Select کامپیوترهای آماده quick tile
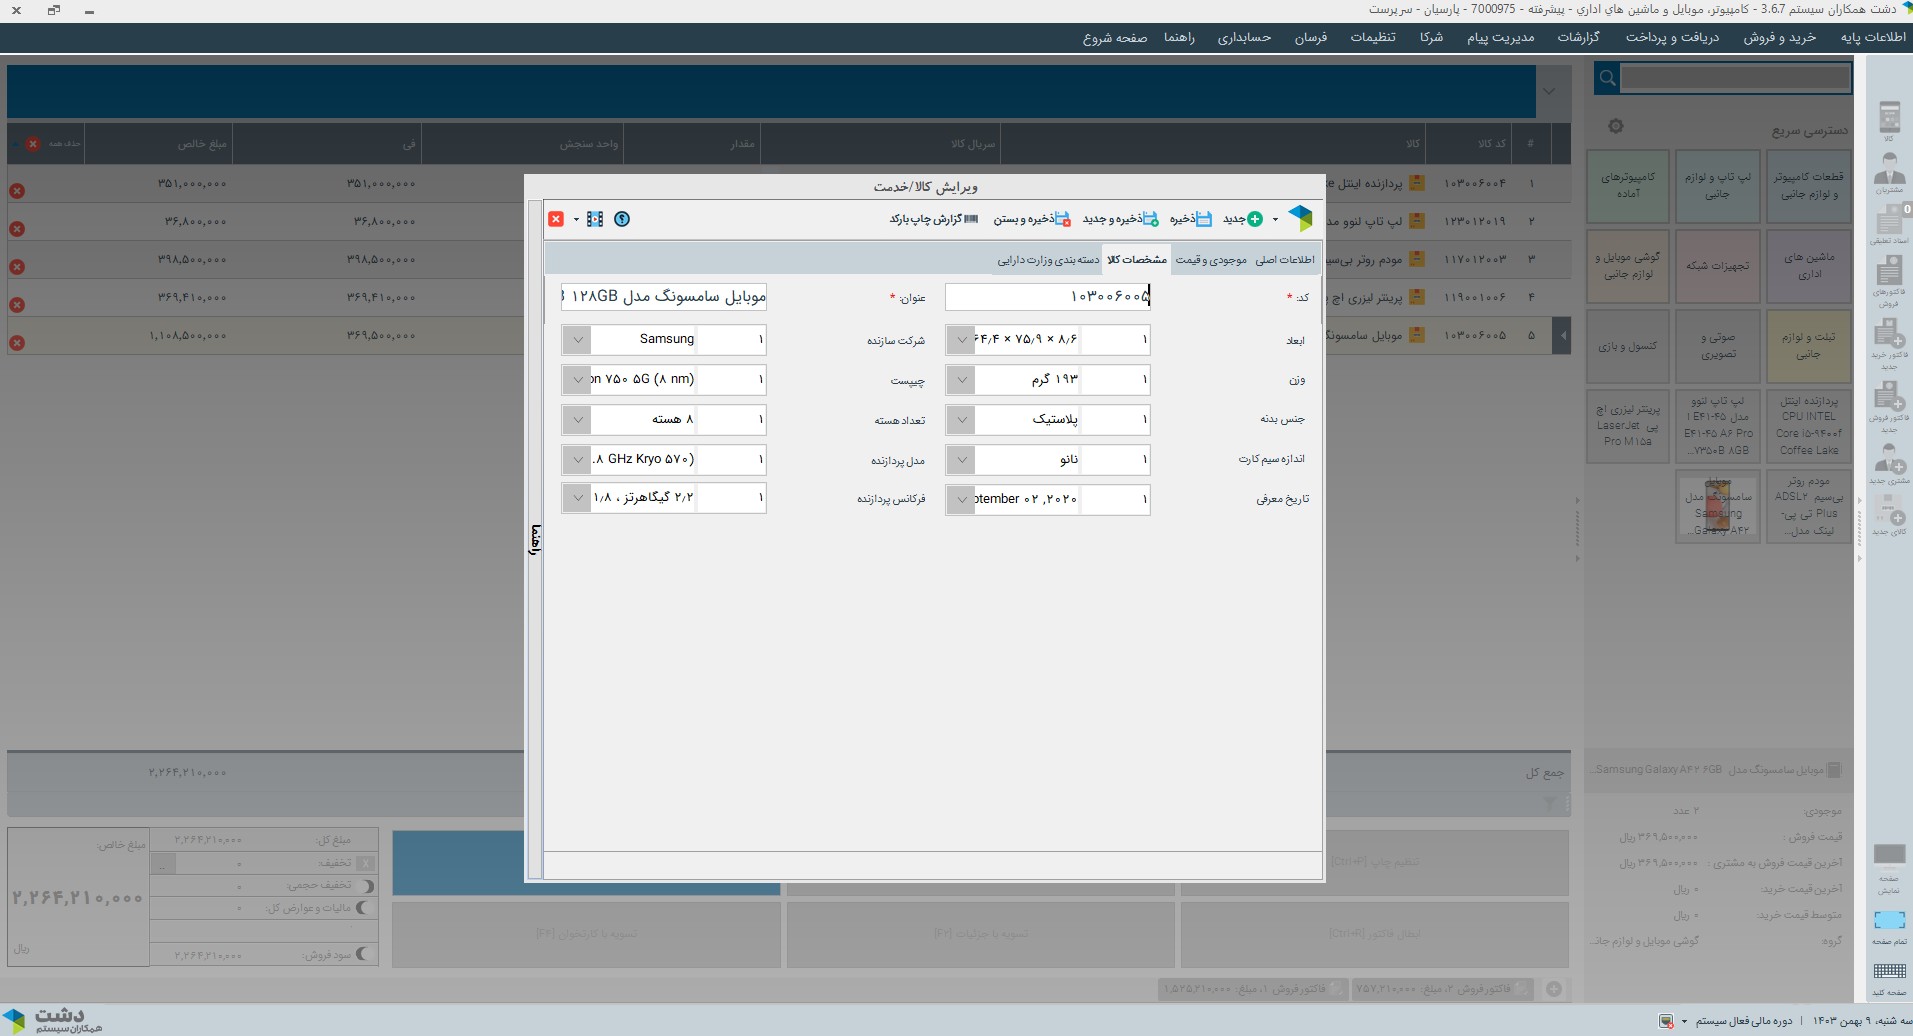1913x1036 pixels. pos(1627,185)
